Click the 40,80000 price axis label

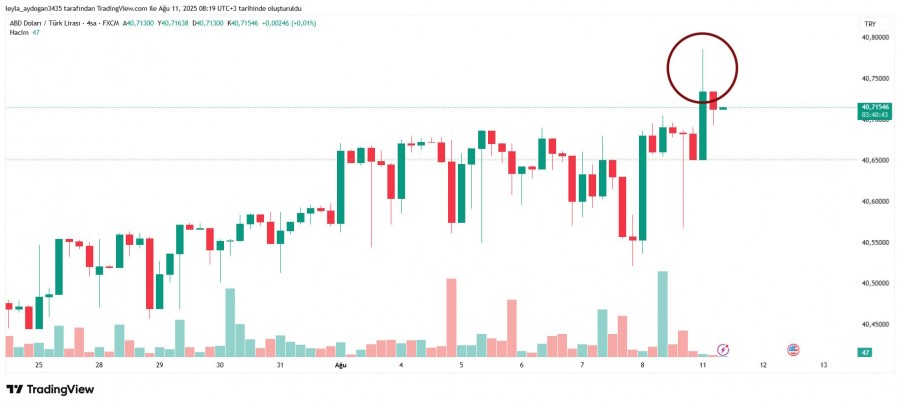[x=874, y=37]
